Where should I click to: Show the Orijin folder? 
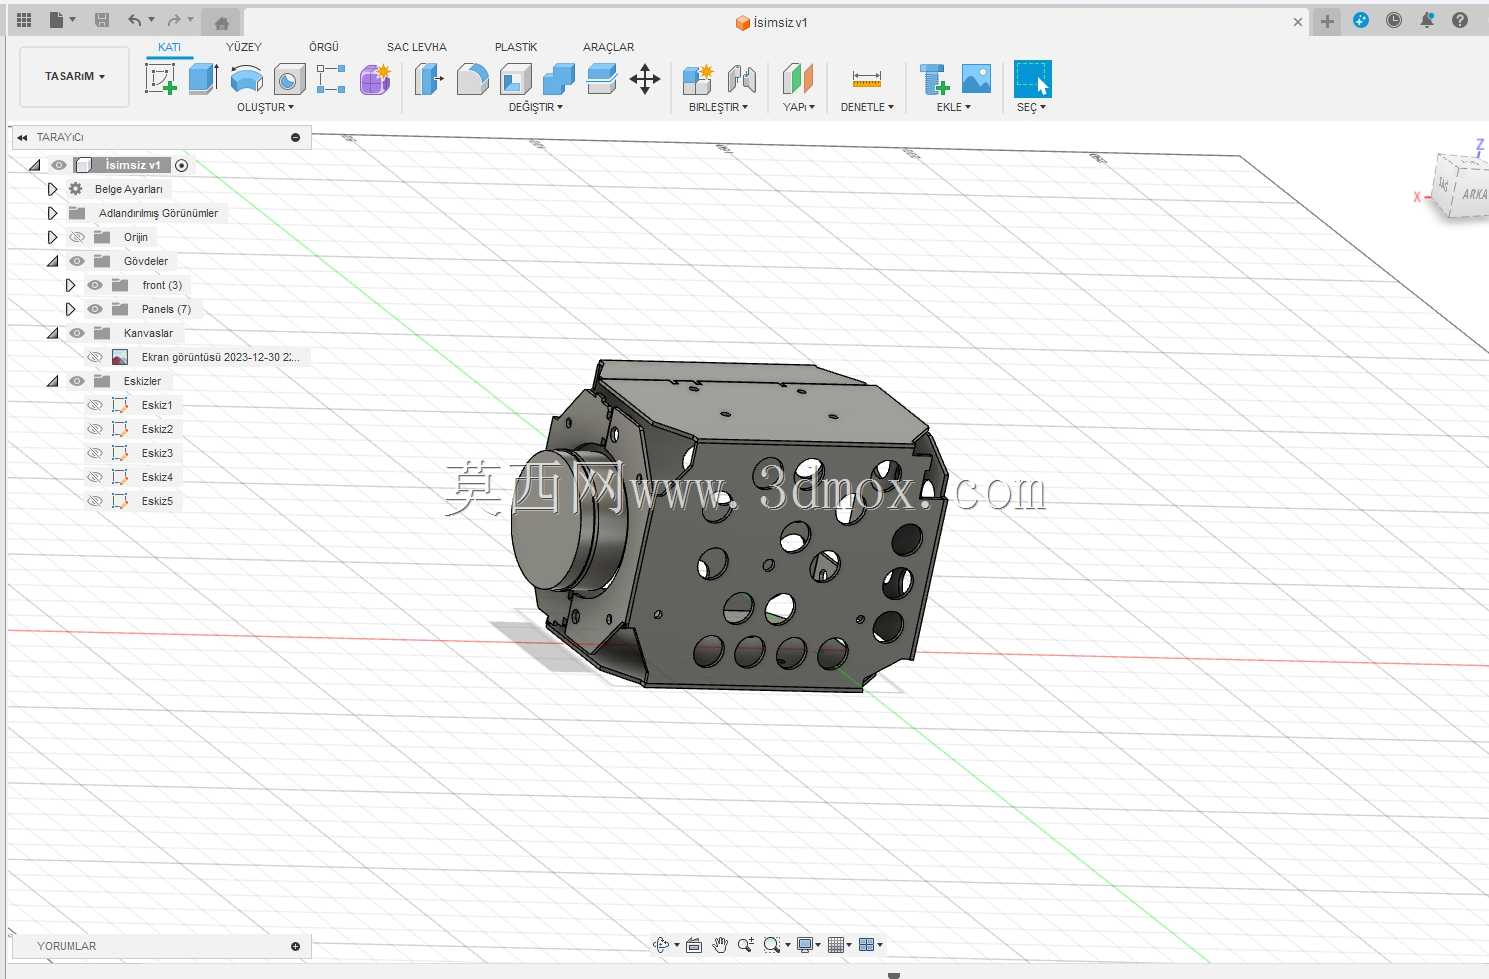click(77, 237)
